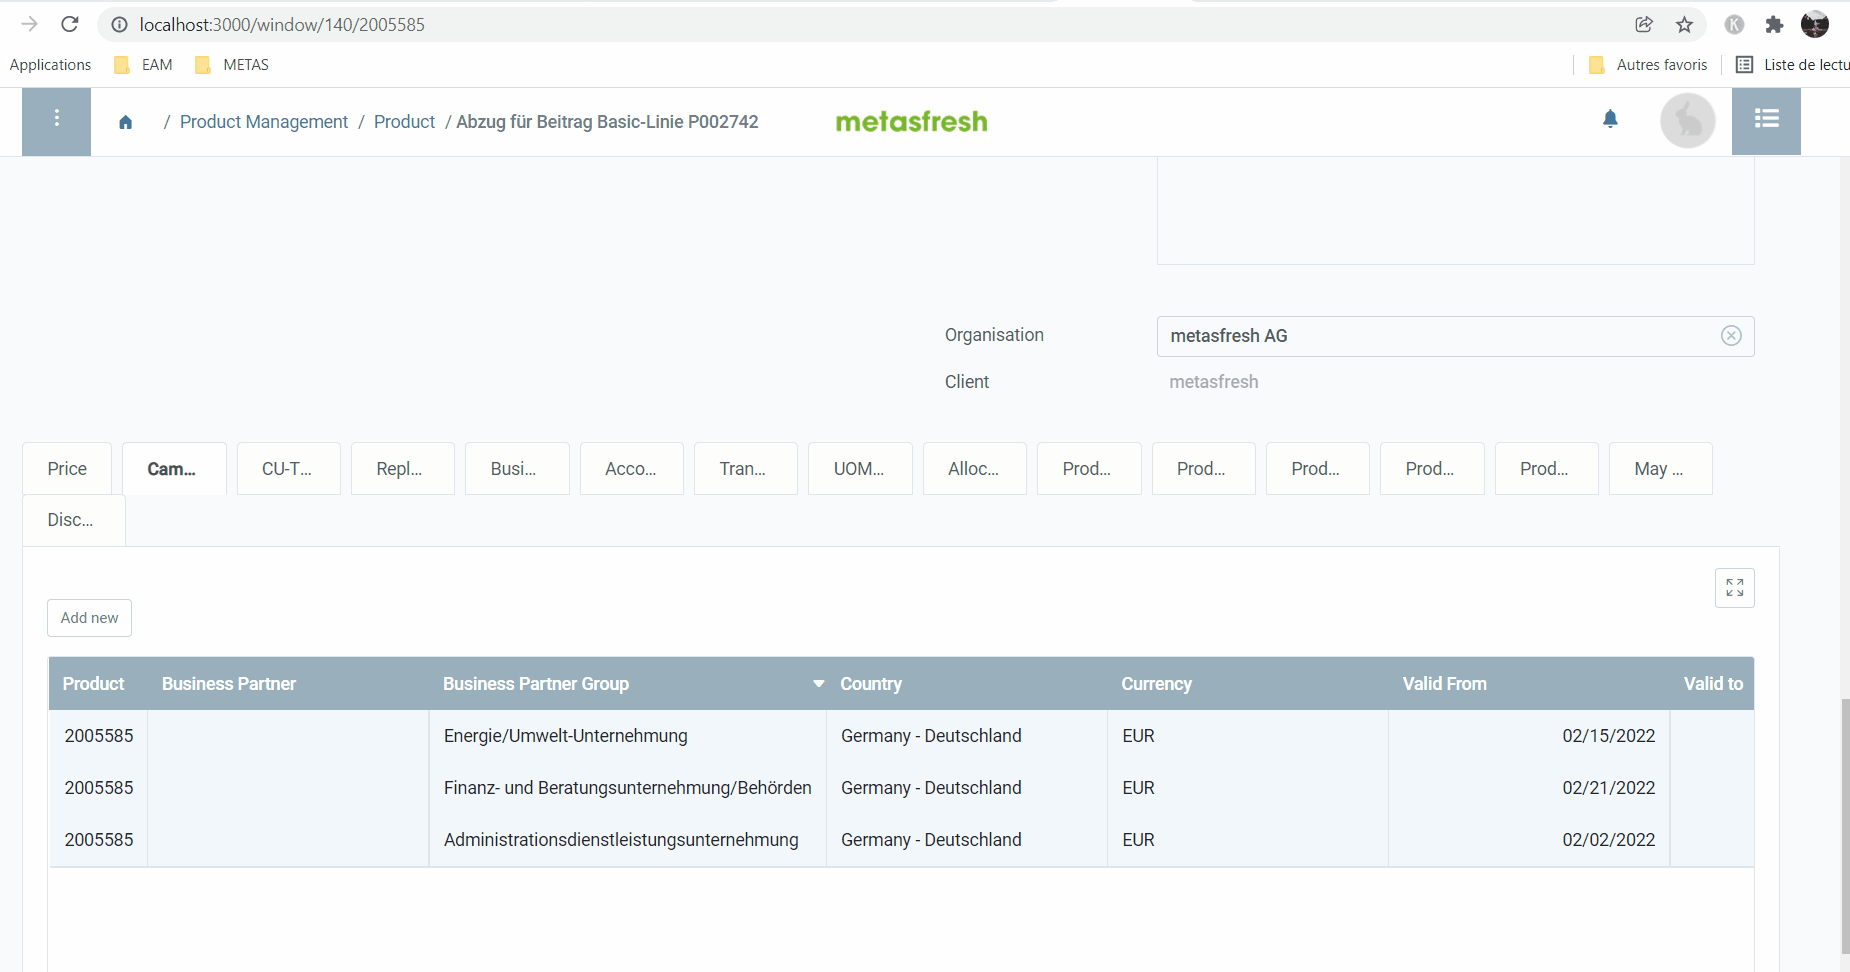Click the metasfresh rabbit avatar icon

point(1687,120)
